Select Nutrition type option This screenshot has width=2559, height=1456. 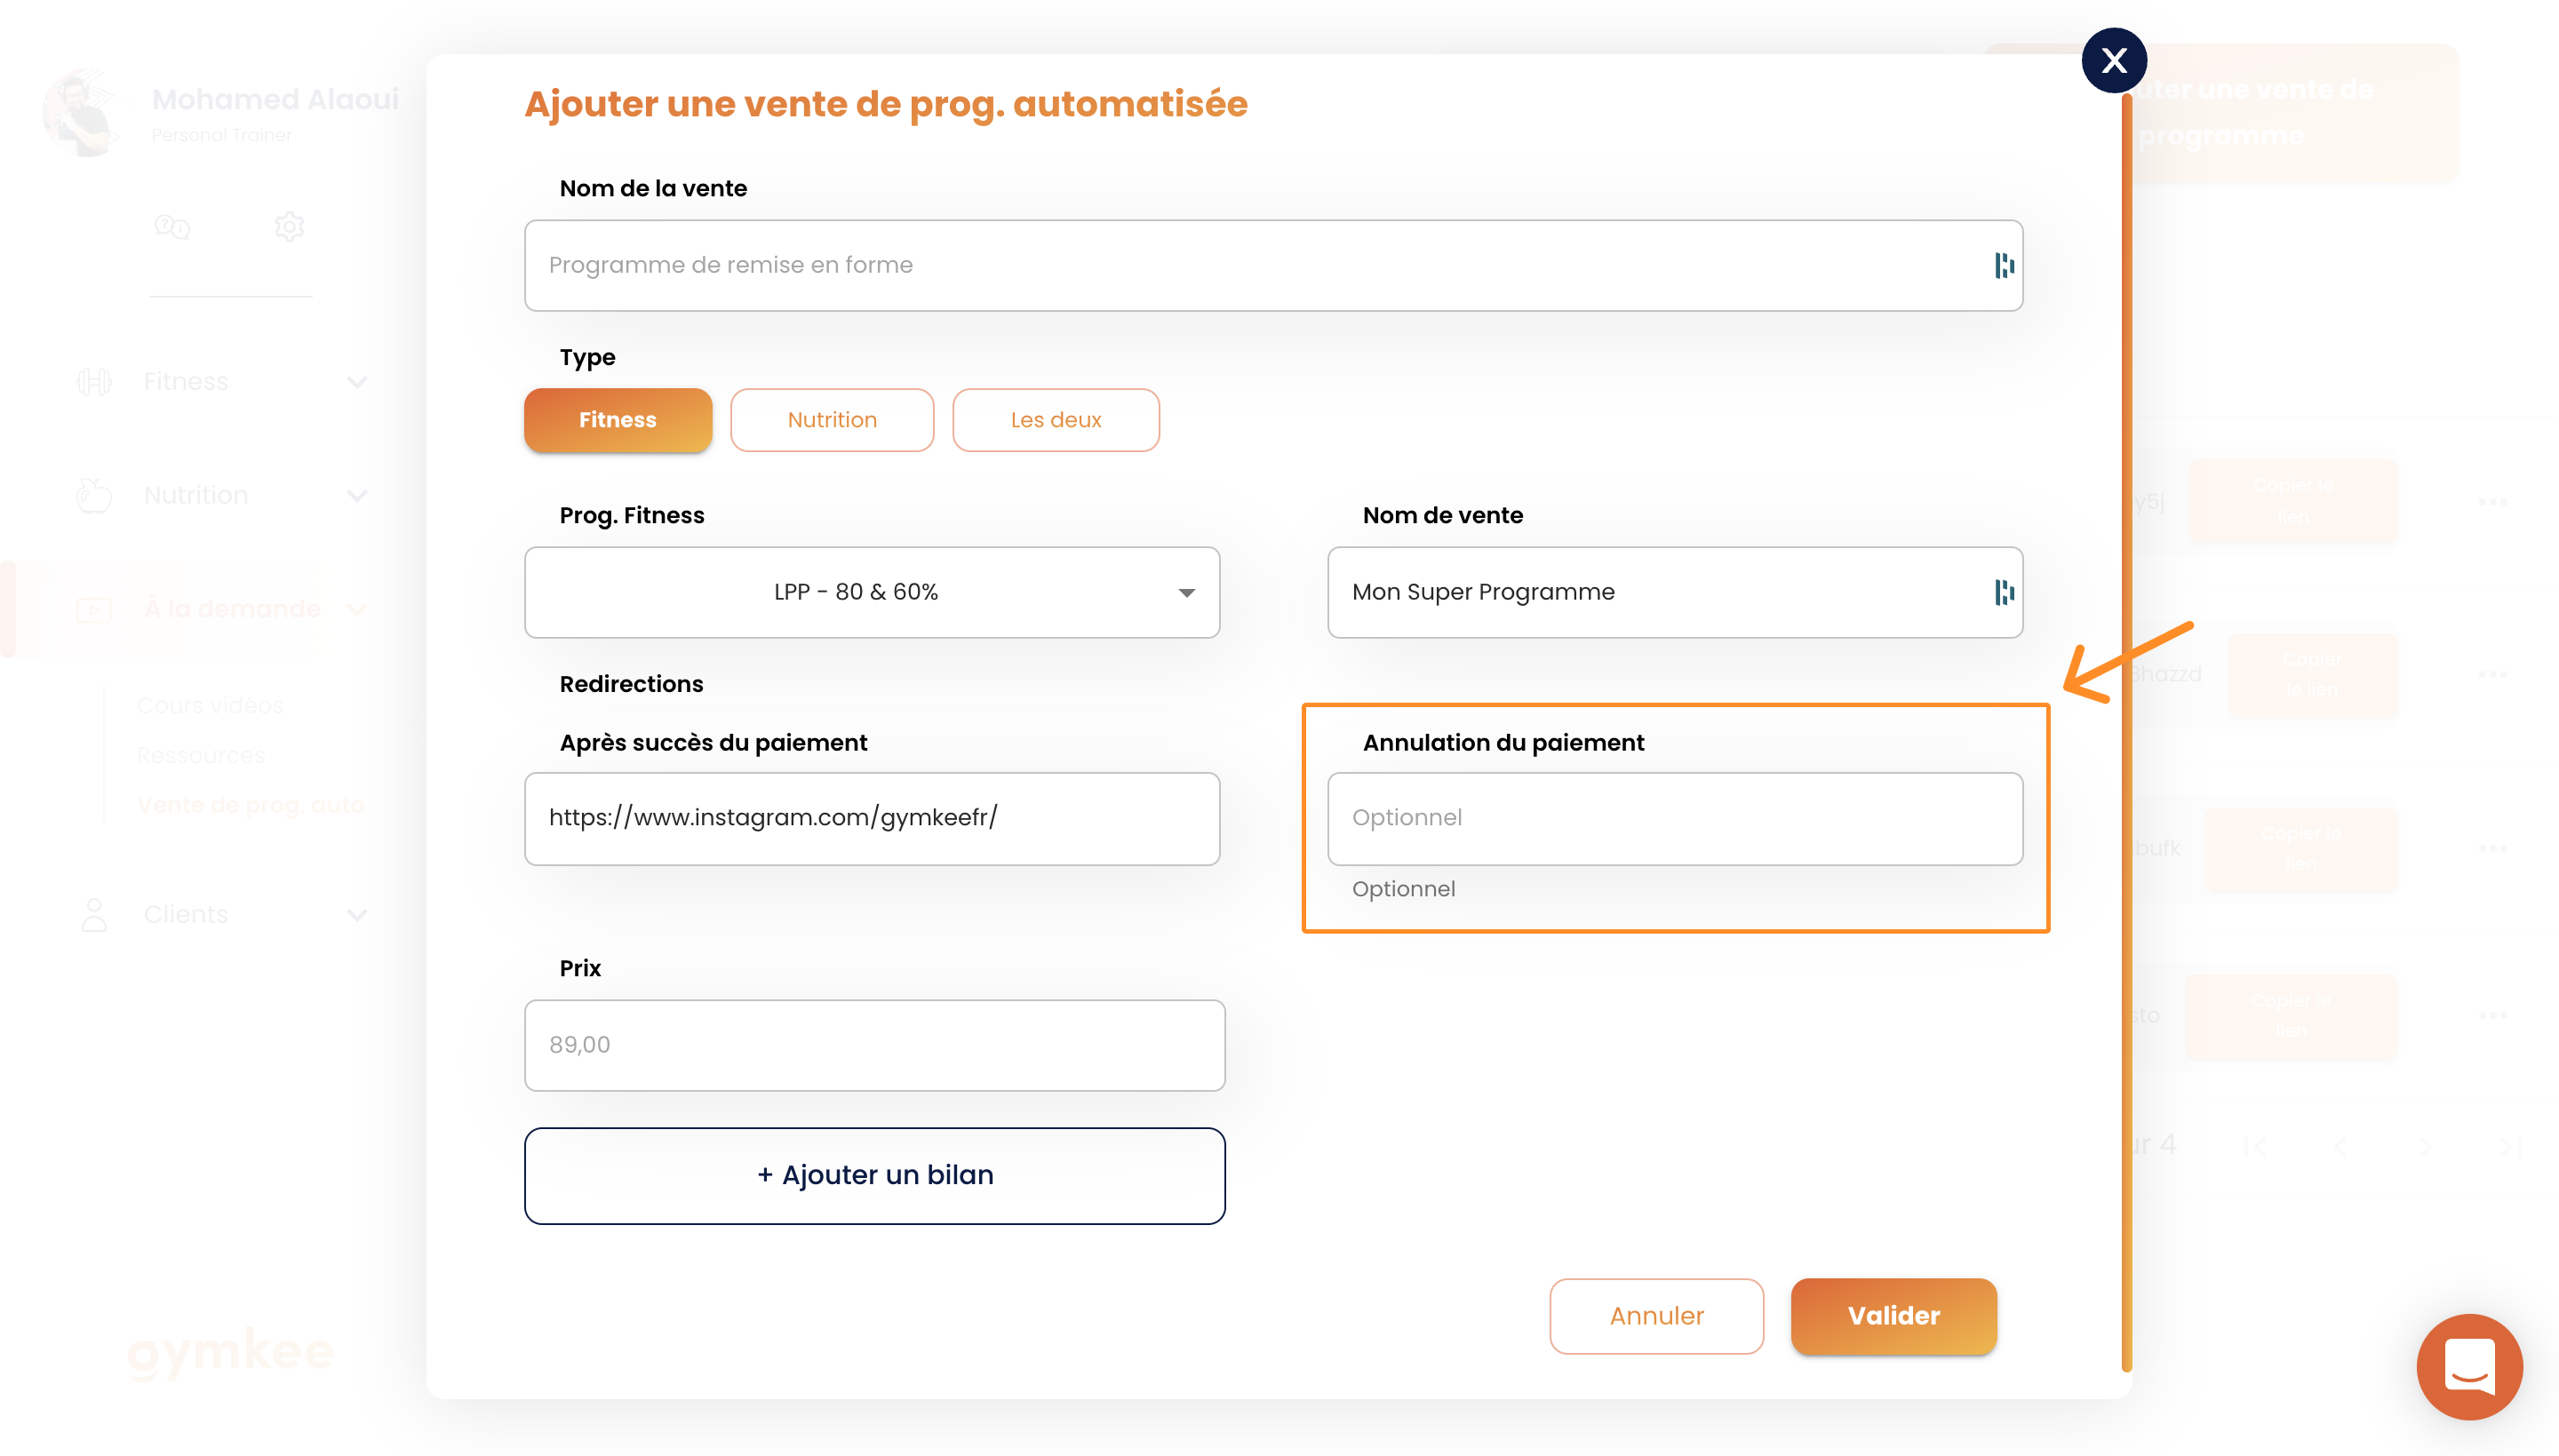[831, 420]
